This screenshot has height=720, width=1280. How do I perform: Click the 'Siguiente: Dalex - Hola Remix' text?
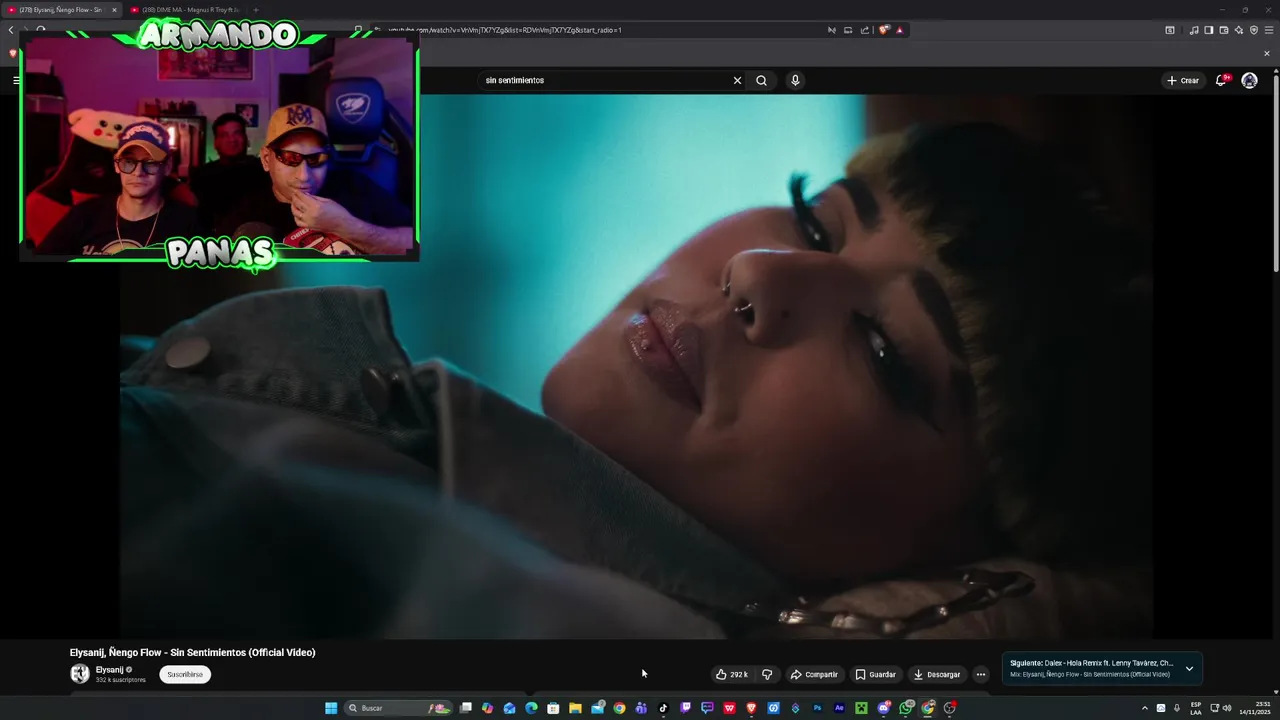coord(1091,662)
